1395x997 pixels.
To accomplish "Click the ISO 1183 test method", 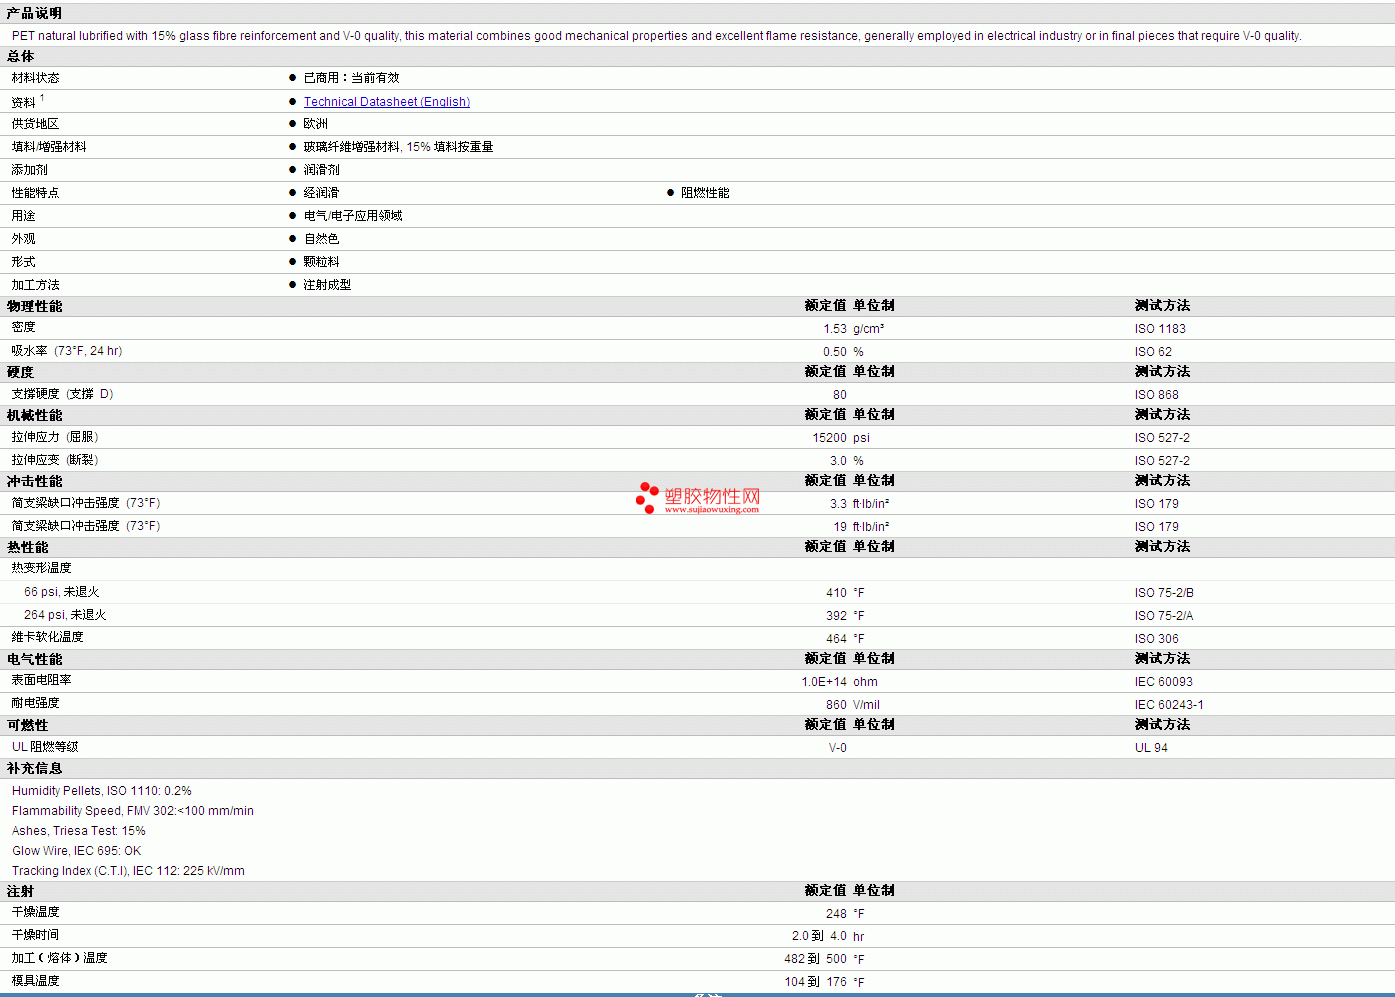I will coord(1160,329).
